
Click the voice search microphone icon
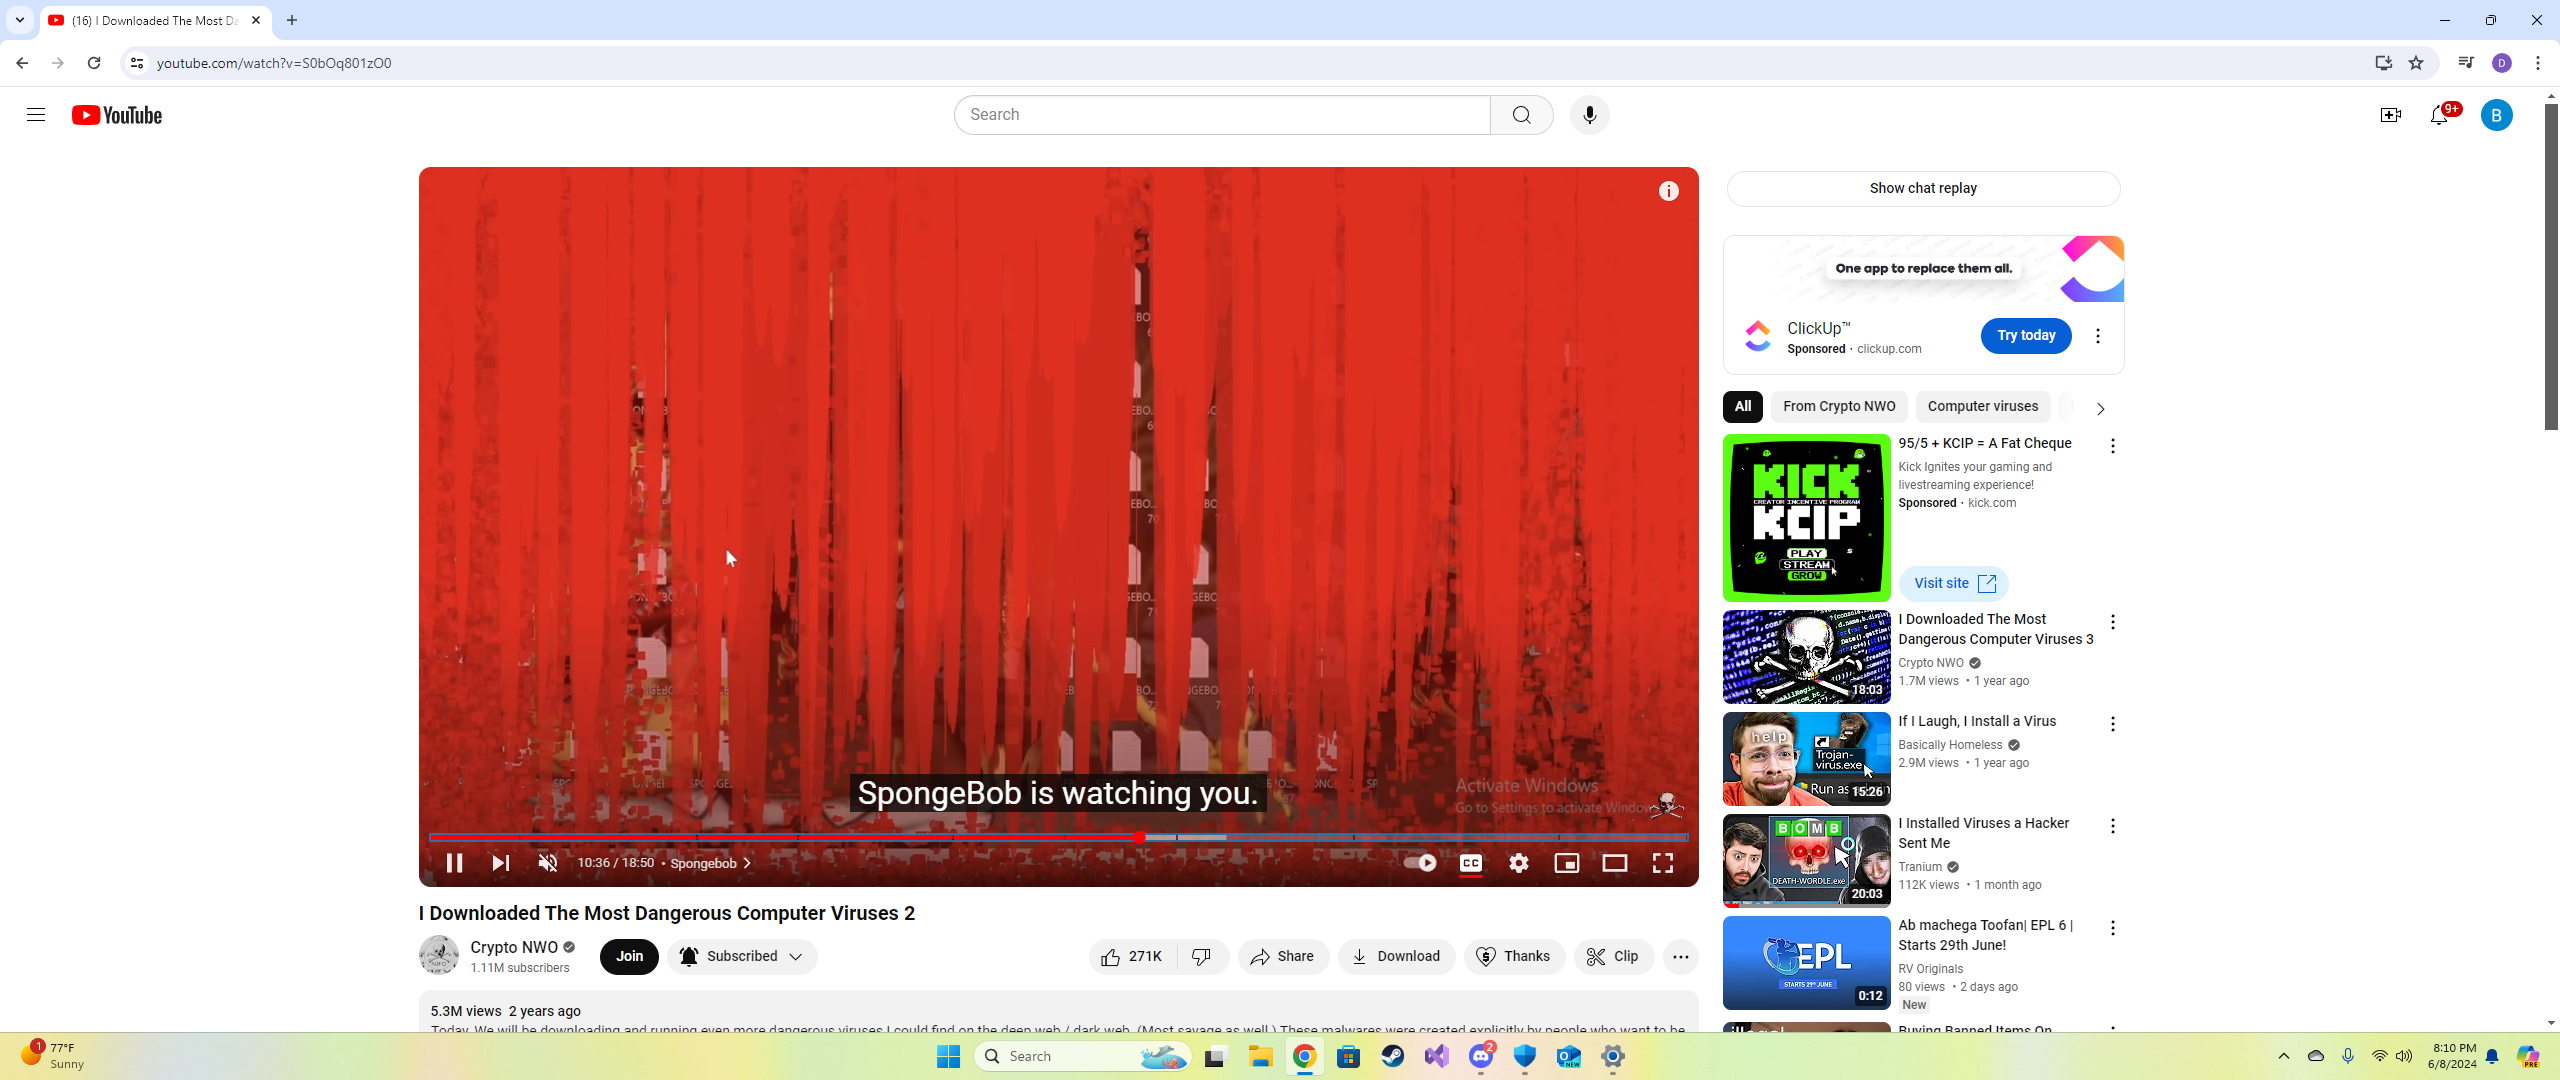pos(1589,115)
